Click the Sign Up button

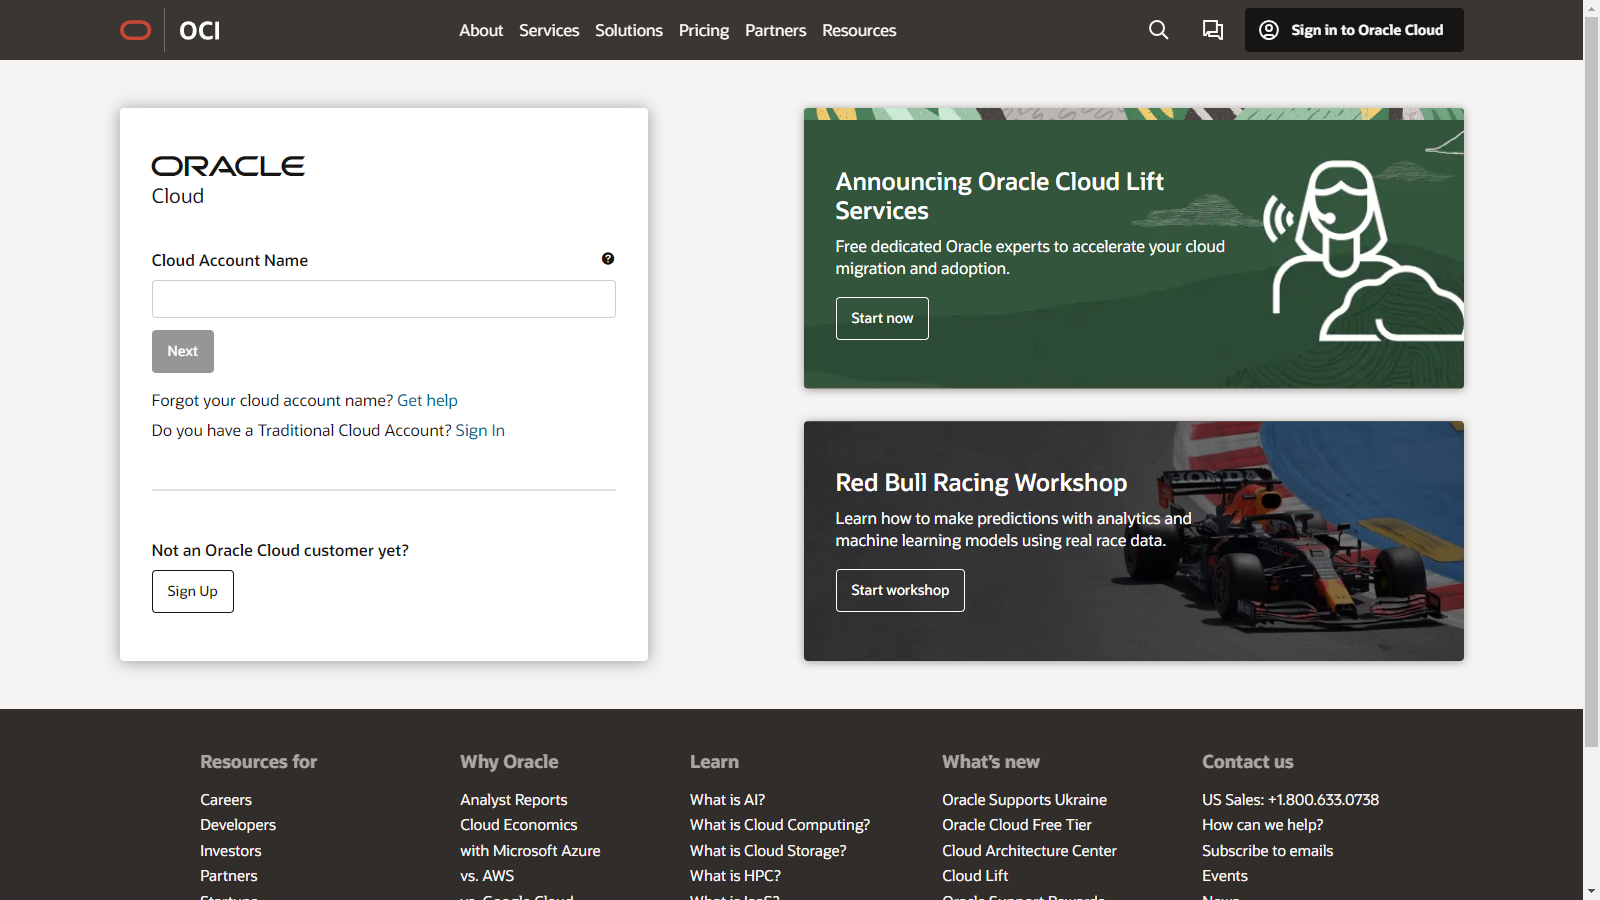193,591
